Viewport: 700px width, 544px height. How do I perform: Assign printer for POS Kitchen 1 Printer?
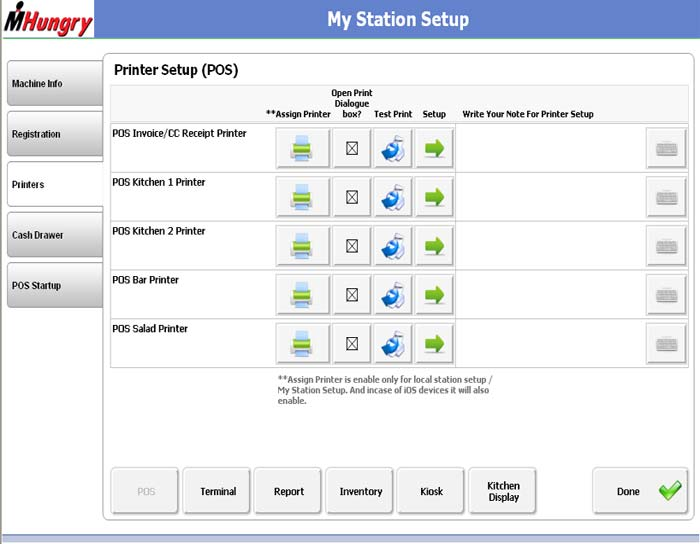(x=303, y=197)
